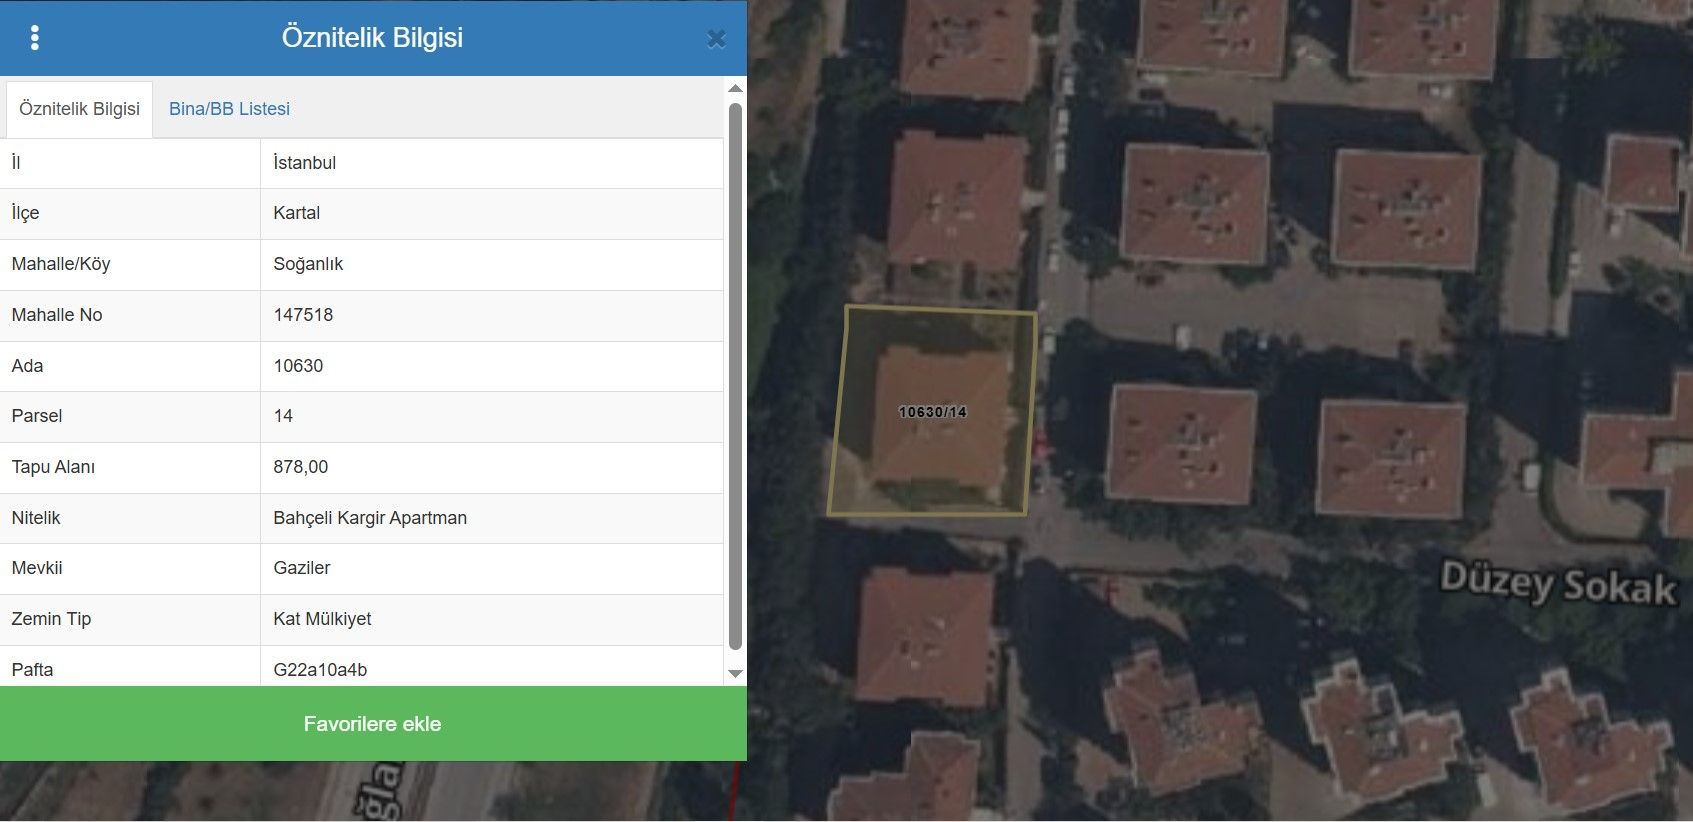
Task: Select the İstanbul value in İl row
Action: click(x=304, y=163)
